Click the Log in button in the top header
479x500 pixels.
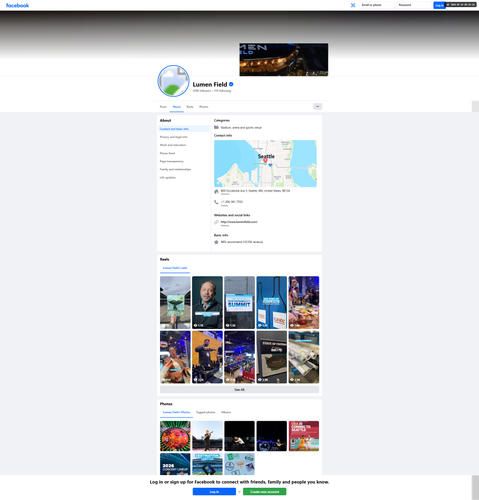pos(439,5)
